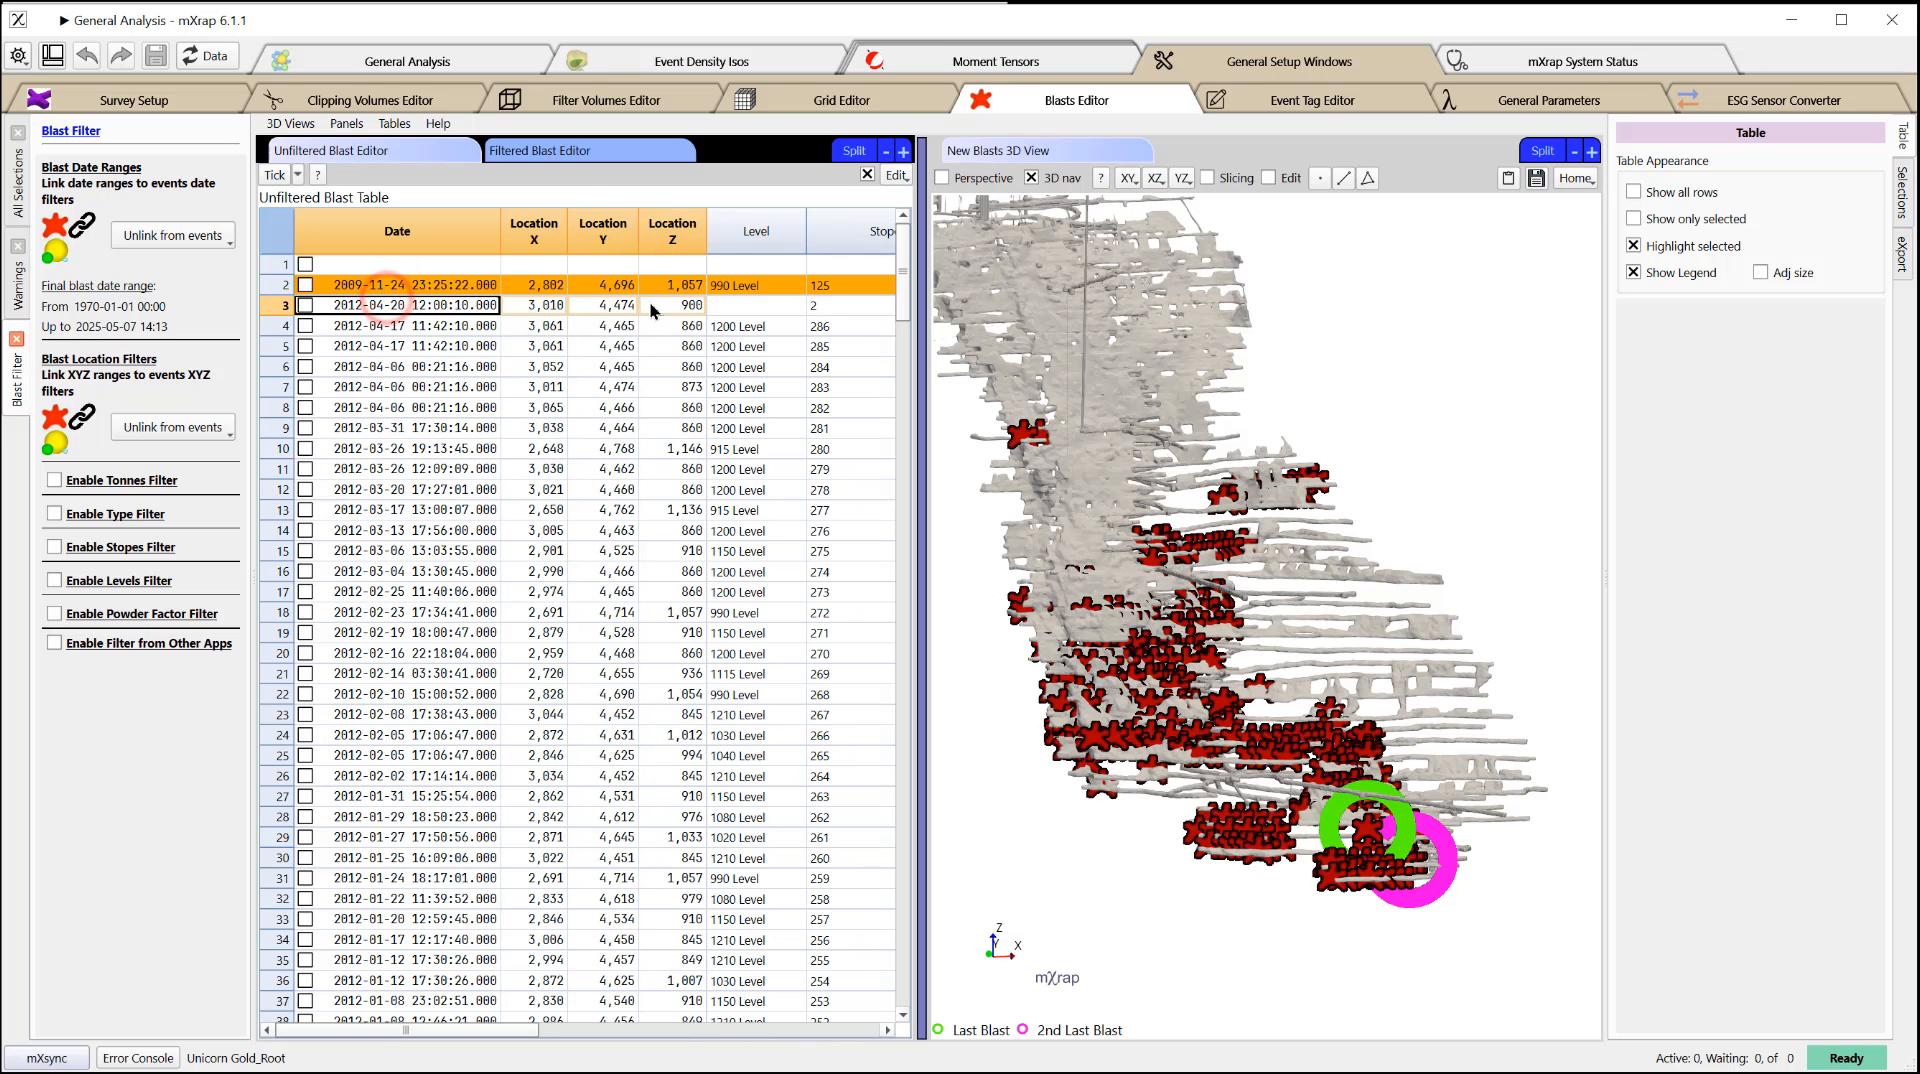Open the Home view dropdown
The height and width of the screenshot is (1074, 1920).
1576,178
